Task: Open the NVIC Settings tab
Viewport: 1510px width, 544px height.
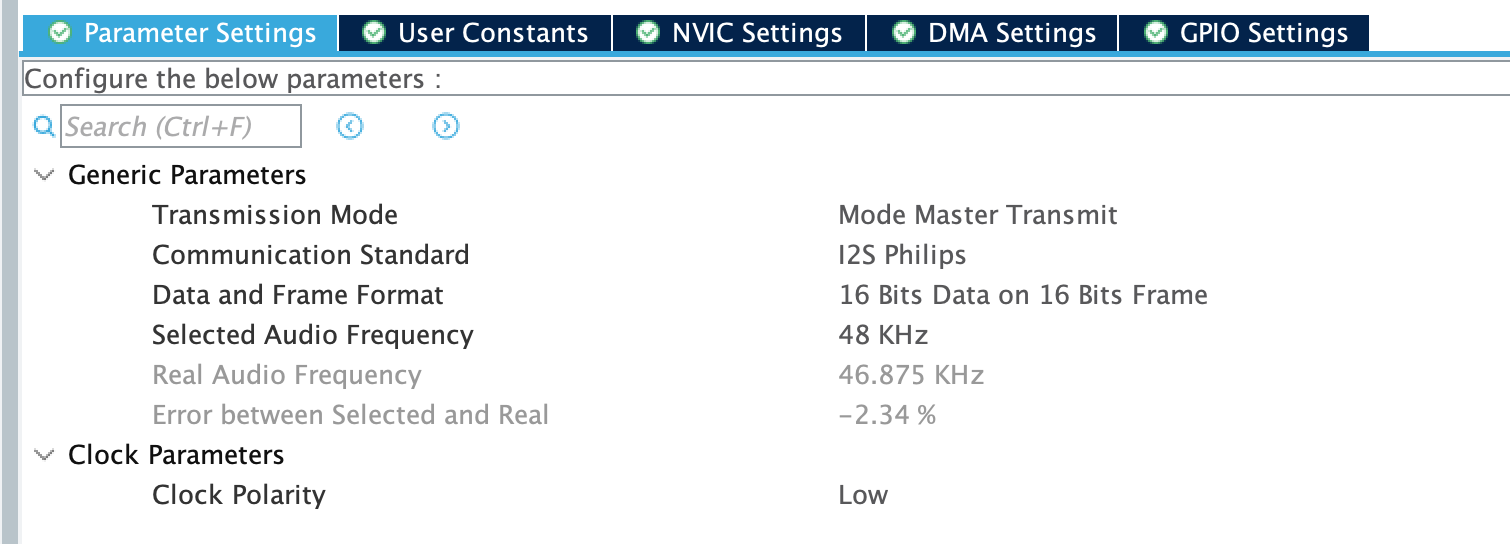Action: point(757,33)
